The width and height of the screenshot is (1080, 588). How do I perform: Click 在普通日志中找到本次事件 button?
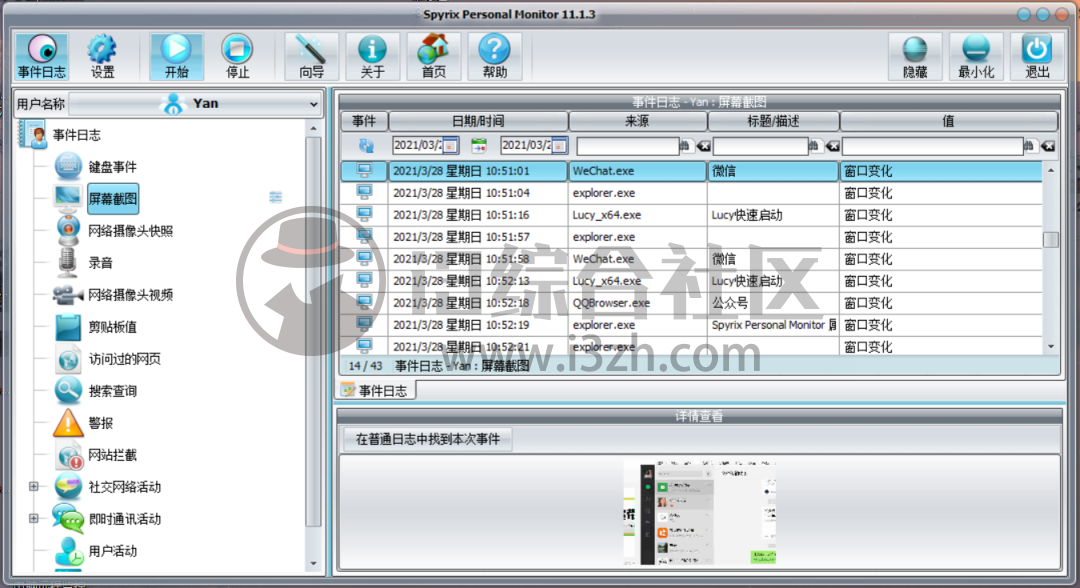[x=428, y=439]
